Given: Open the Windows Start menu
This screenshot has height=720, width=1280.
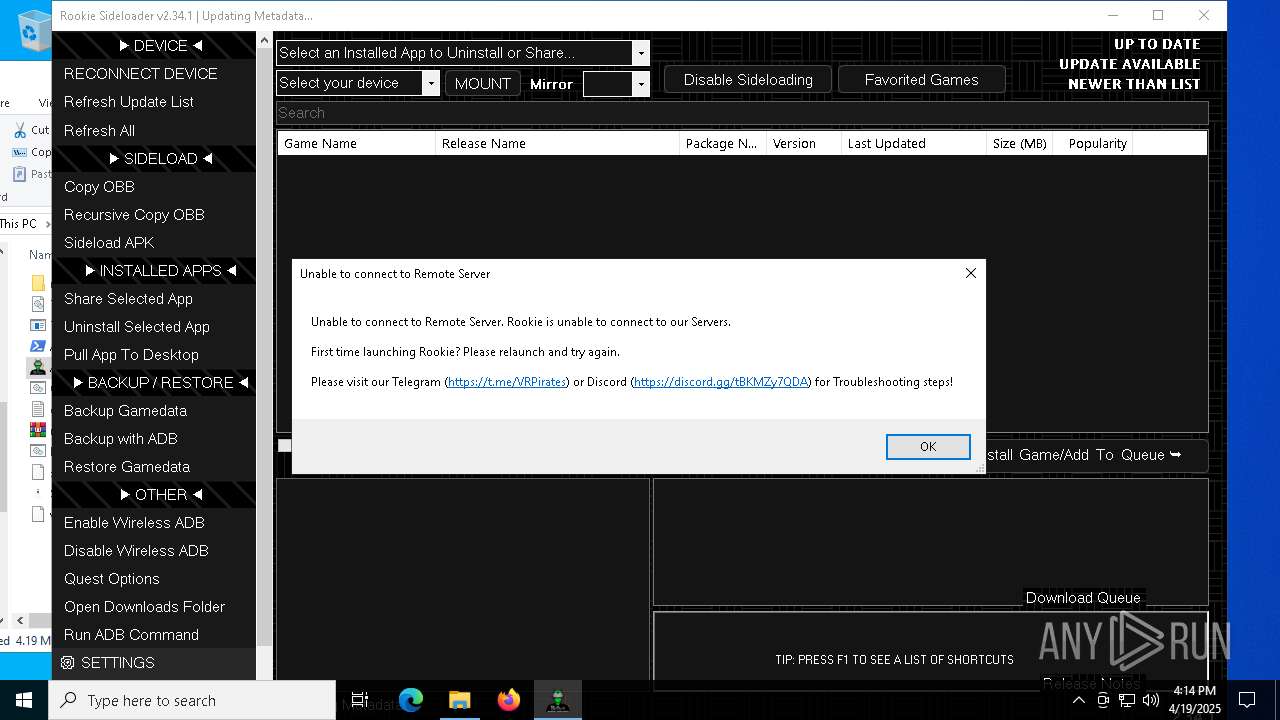Looking at the screenshot, I should [x=24, y=700].
